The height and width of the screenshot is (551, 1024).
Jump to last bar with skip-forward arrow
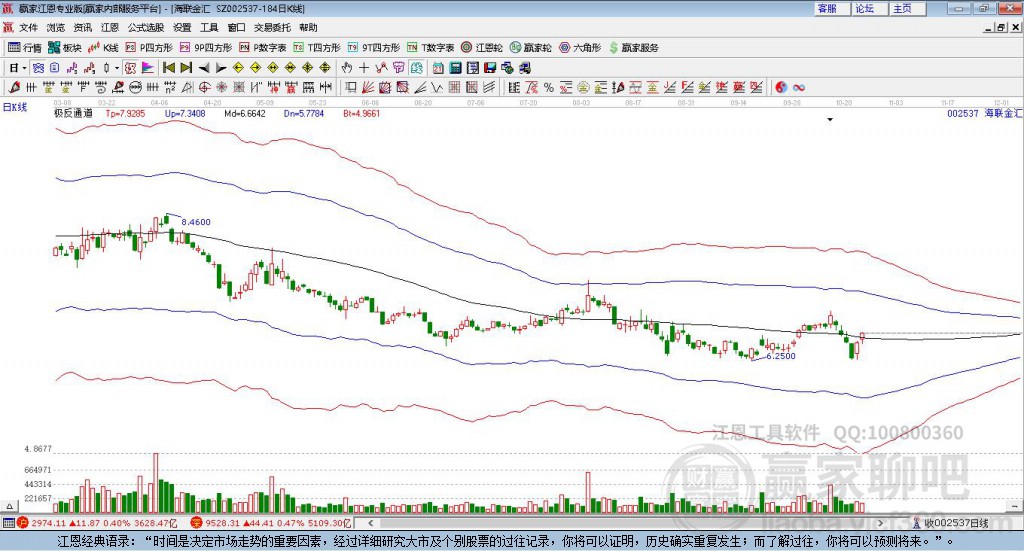tap(186, 67)
